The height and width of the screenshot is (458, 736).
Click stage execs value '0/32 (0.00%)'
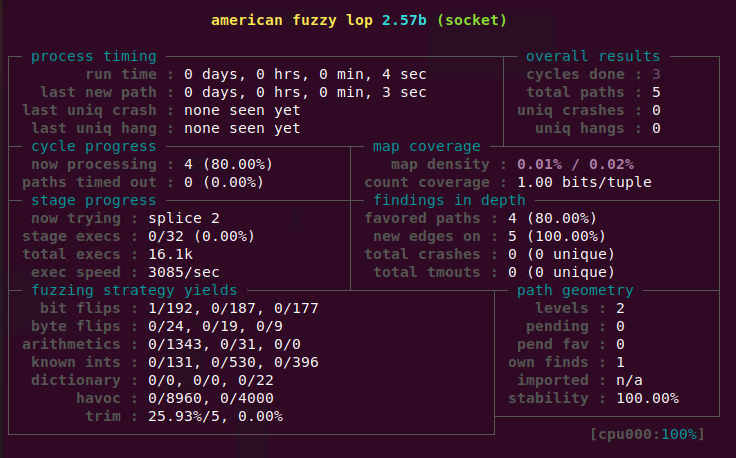coord(201,237)
